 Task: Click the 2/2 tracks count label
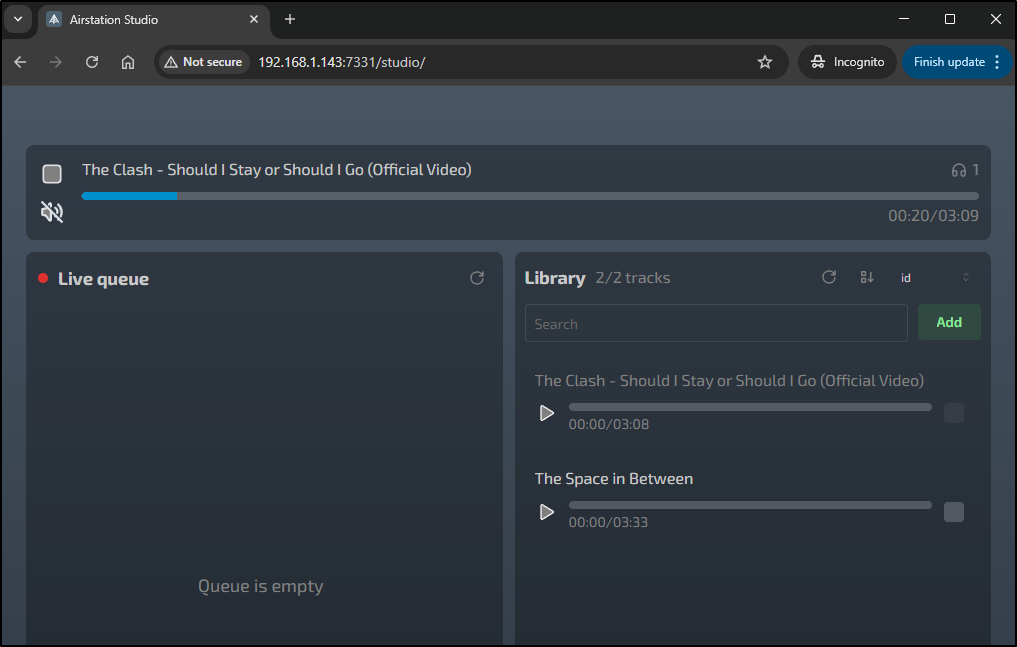pyautogui.click(x=632, y=277)
